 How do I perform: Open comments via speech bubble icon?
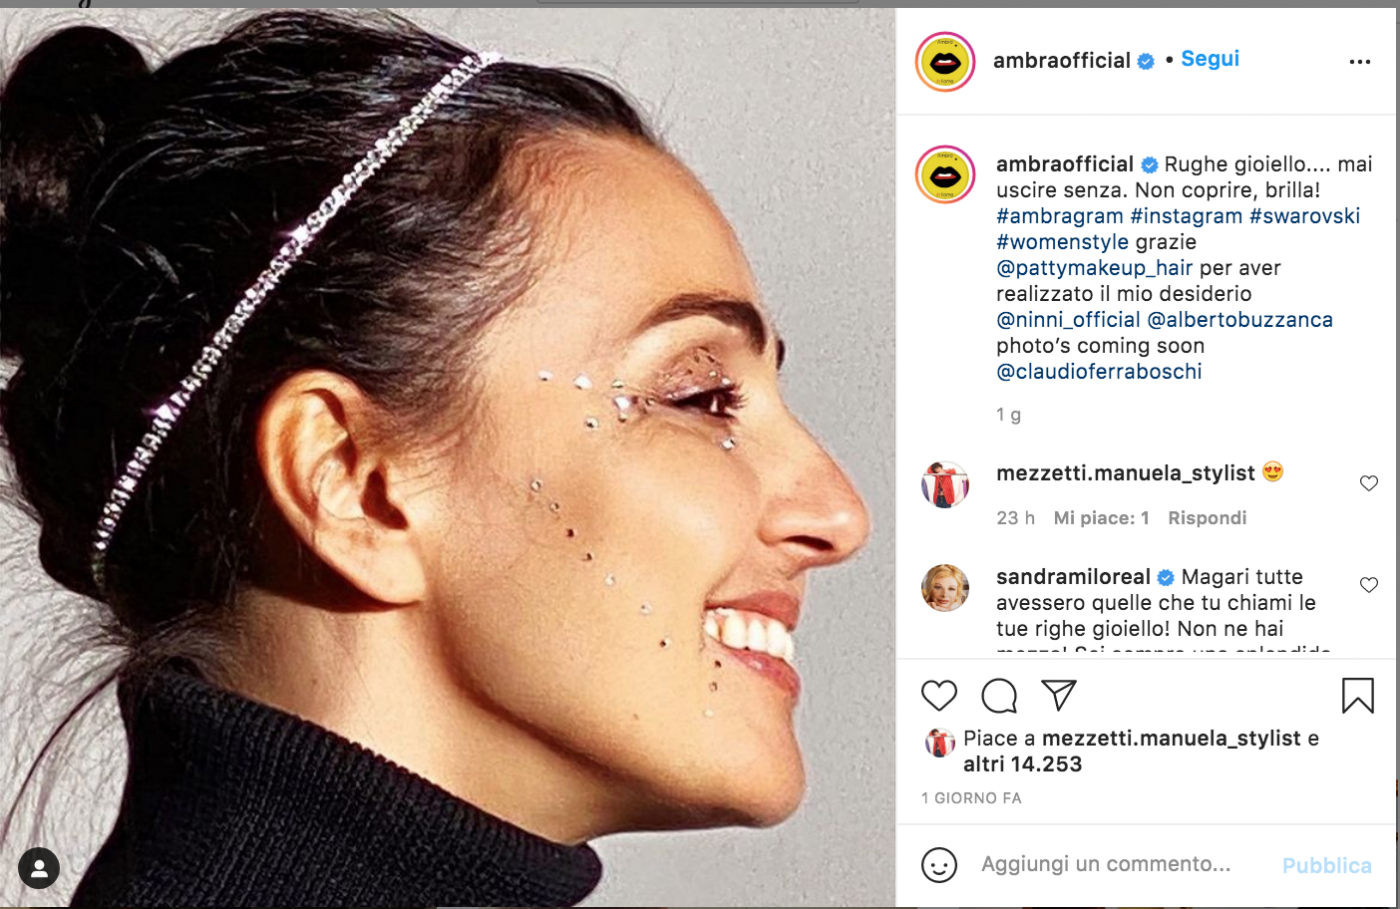[999, 695]
